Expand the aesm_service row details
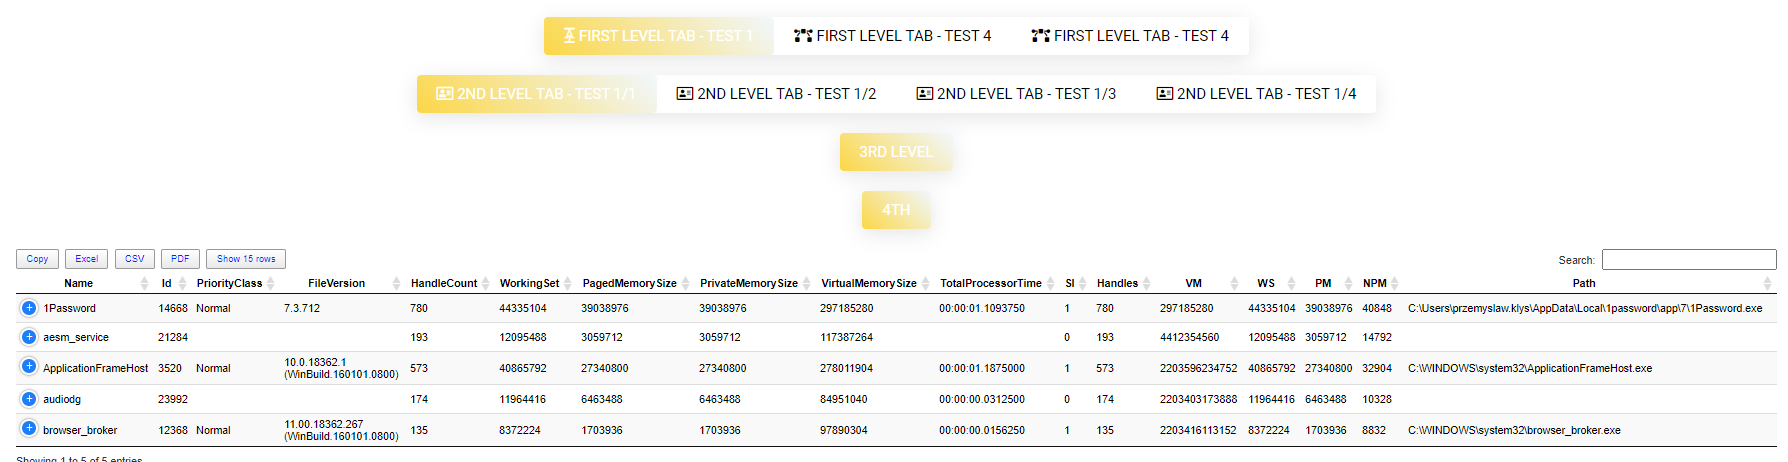Image resolution: width=1788 pixels, height=462 pixels. (29, 337)
